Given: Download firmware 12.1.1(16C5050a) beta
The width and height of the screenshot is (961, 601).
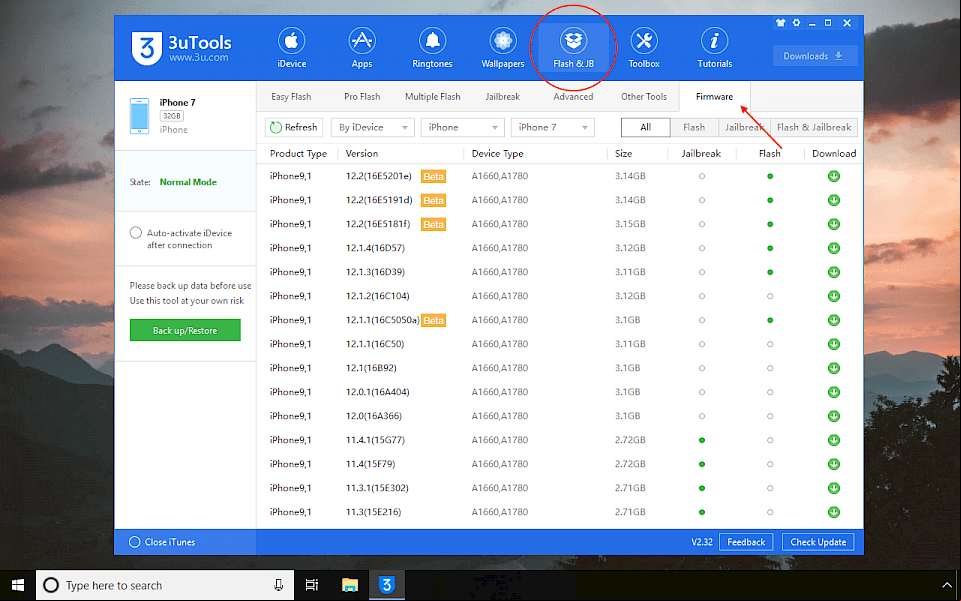Looking at the screenshot, I should click(834, 320).
